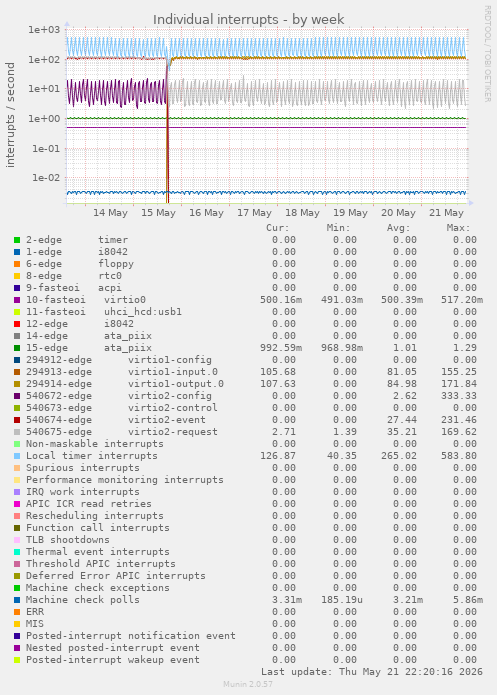Click the 15 May date marker on axis
497x695 pixels.
[x=158, y=213]
